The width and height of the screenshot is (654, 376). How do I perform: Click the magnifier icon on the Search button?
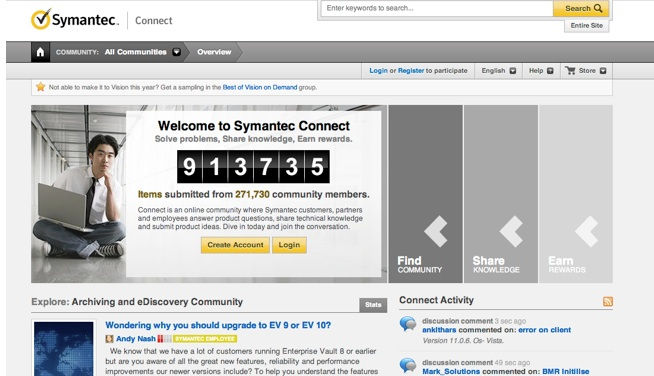(x=598, y=8)
